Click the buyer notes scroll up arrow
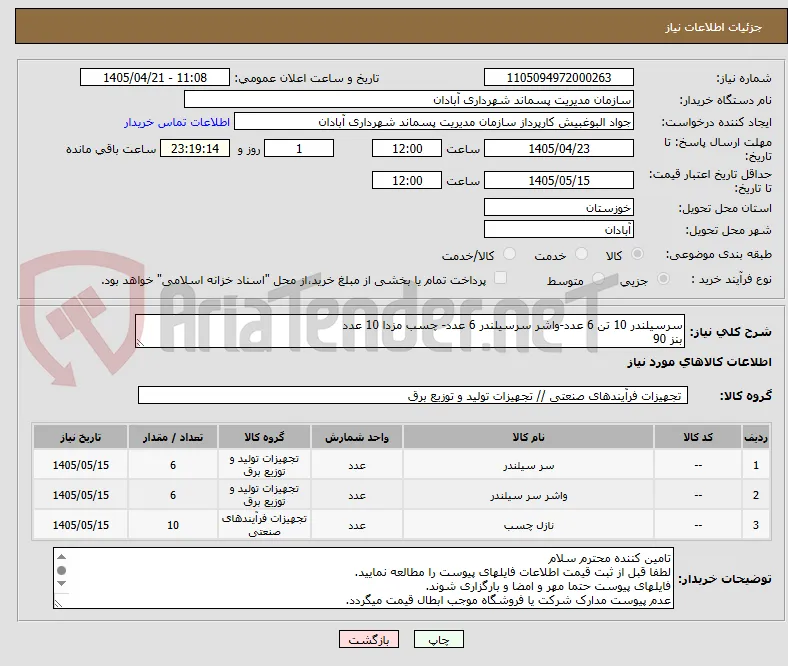 [x=61, y=556]
